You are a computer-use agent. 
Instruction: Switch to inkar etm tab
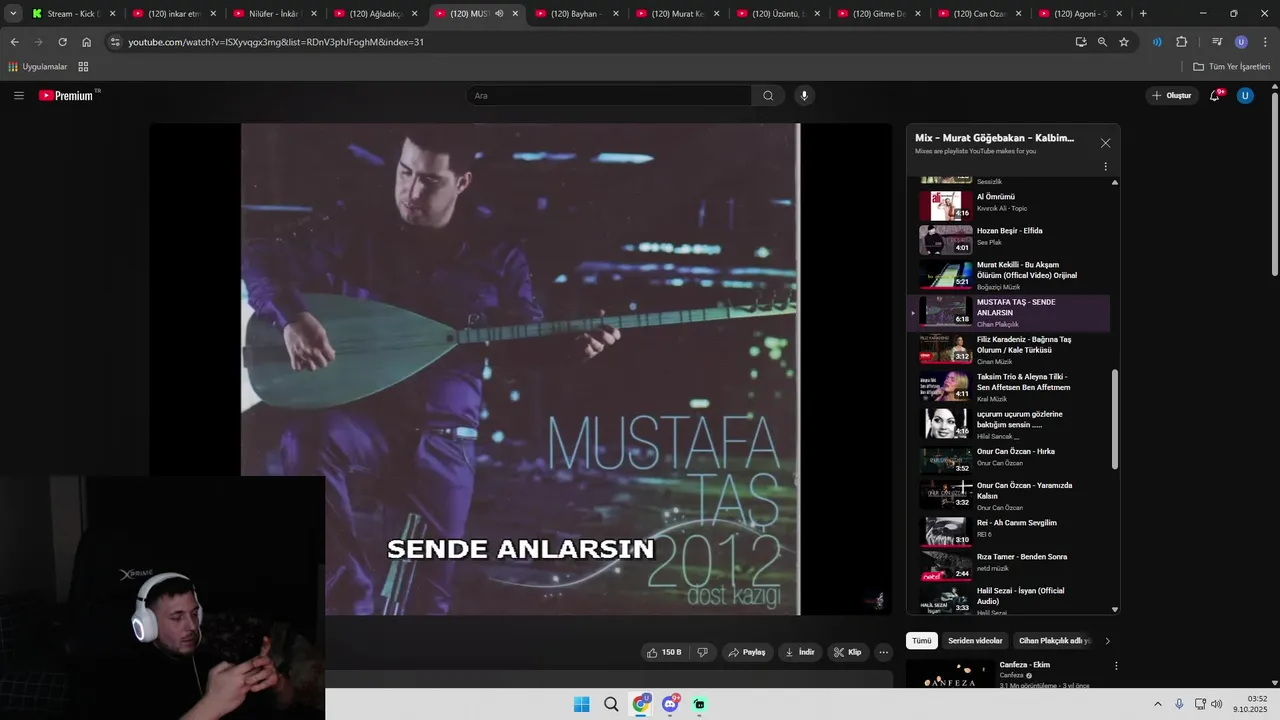coord(175,14)
